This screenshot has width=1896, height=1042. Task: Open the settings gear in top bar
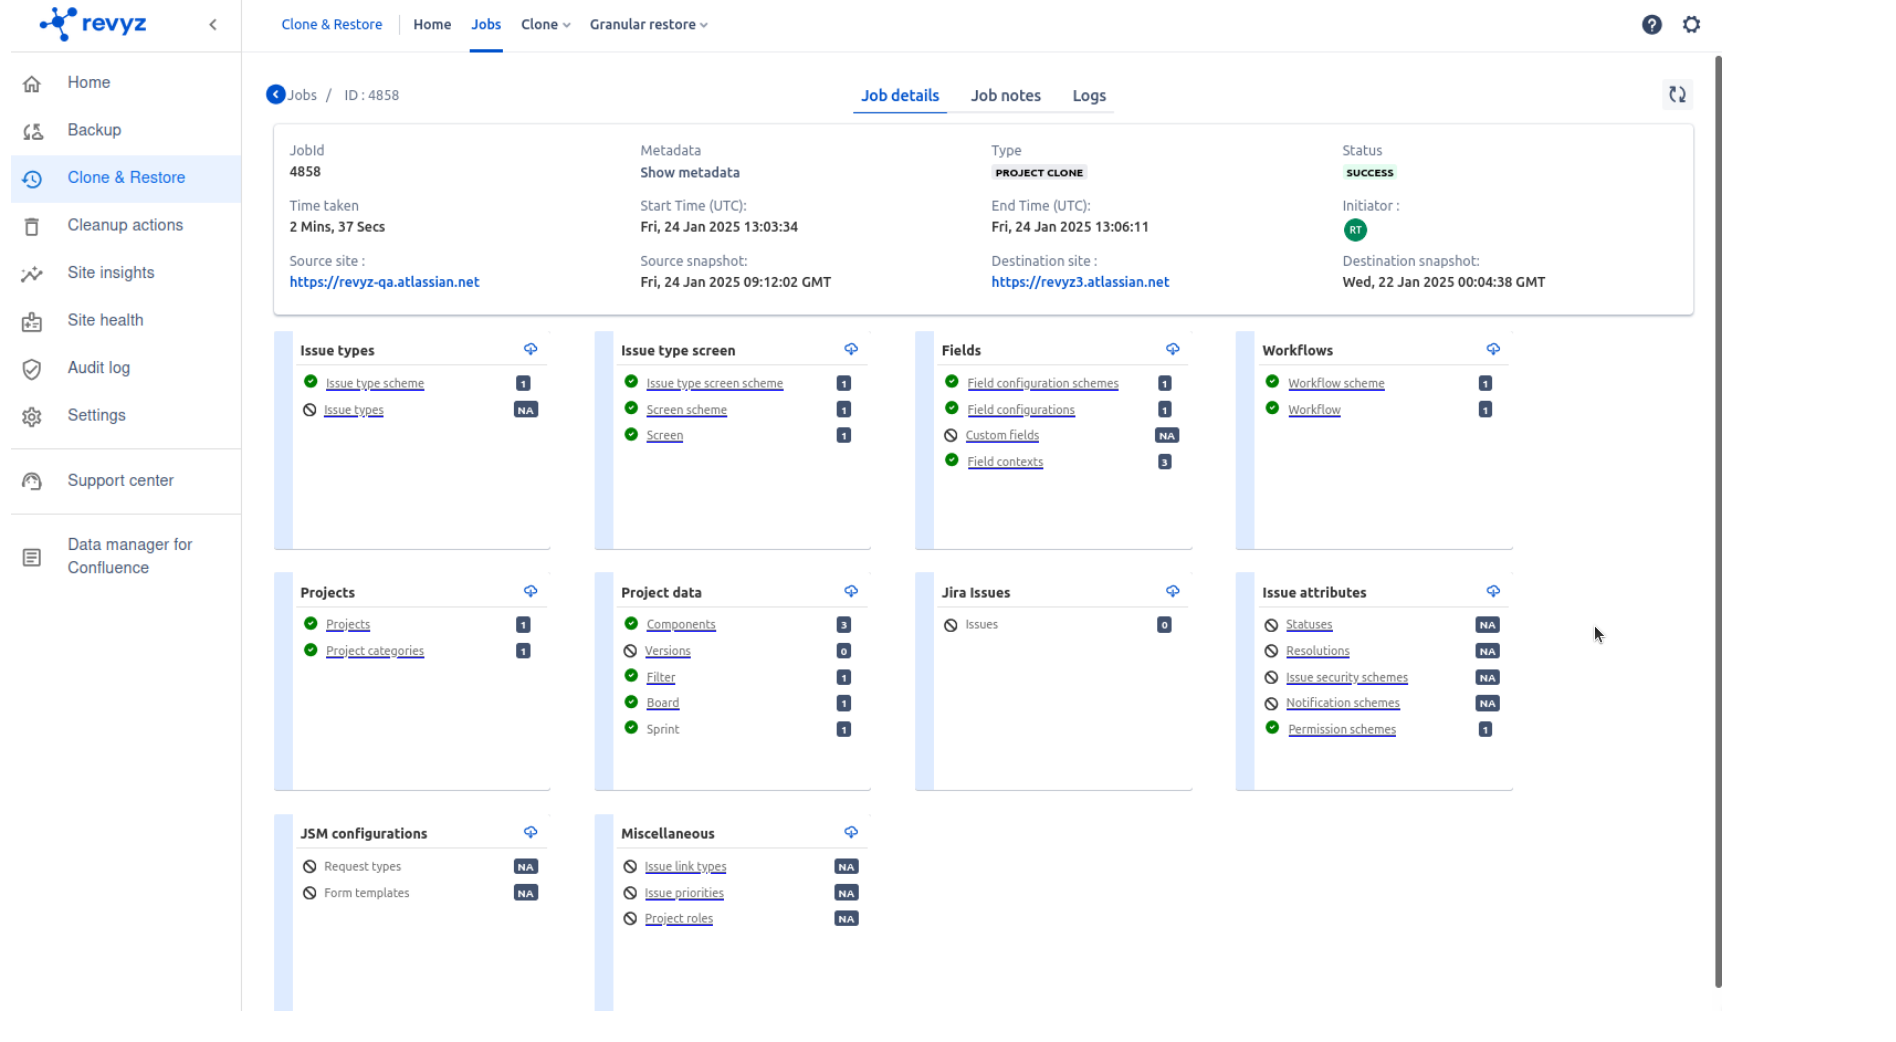1691,25
